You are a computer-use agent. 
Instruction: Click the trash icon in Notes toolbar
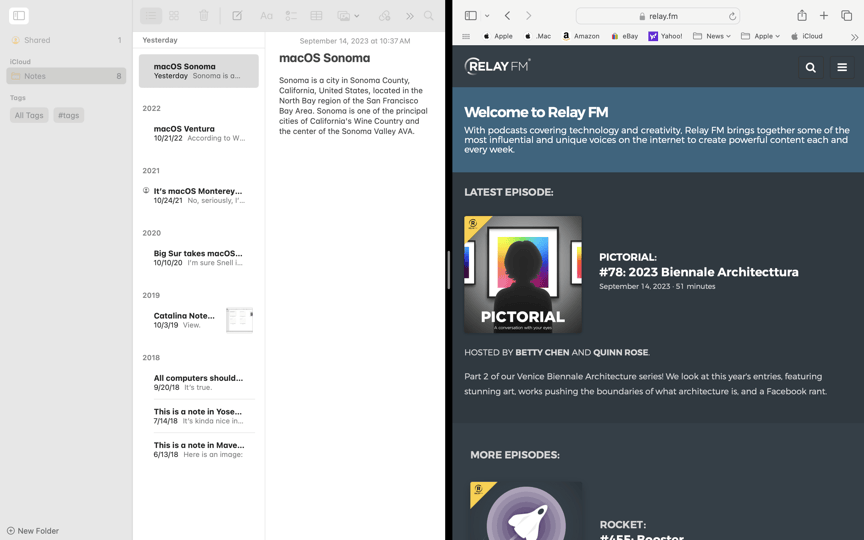pos(204,16)
